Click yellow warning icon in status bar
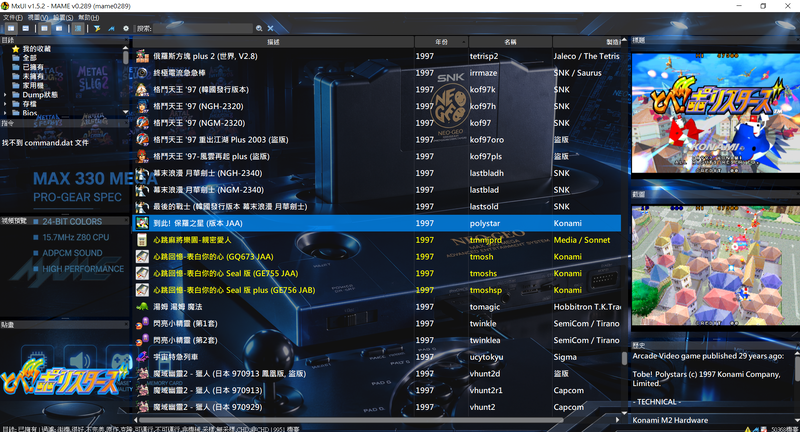Viewport: 800px width, 432px height. coord(748,429)
